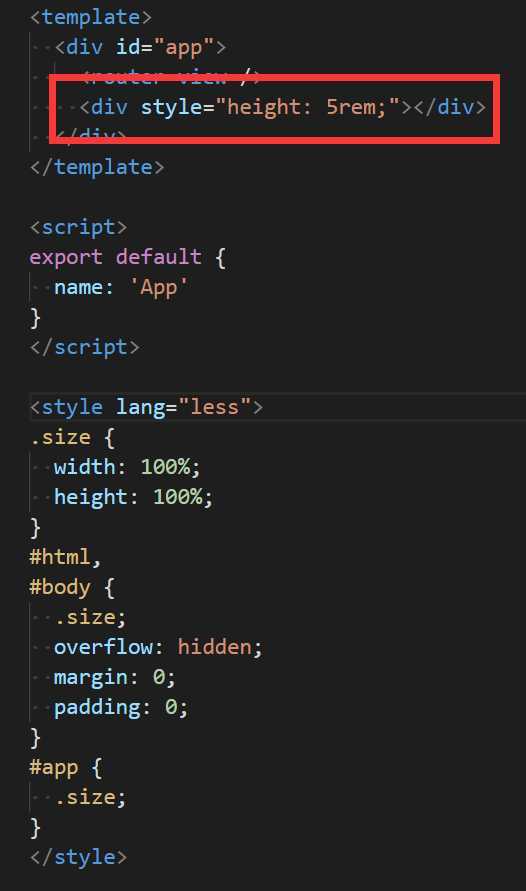Click the closing template tag

coord(97,167)
